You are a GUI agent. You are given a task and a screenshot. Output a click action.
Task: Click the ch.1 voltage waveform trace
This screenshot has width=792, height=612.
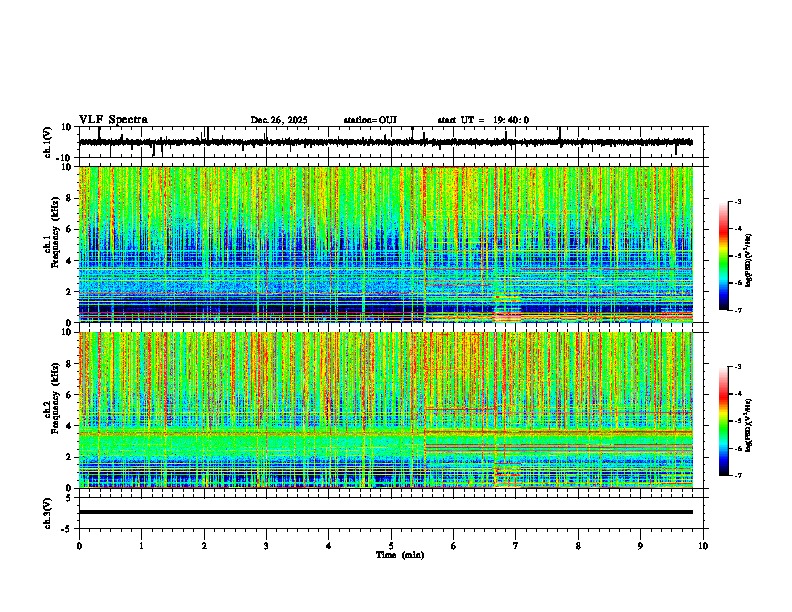click(x=386, y=142)
